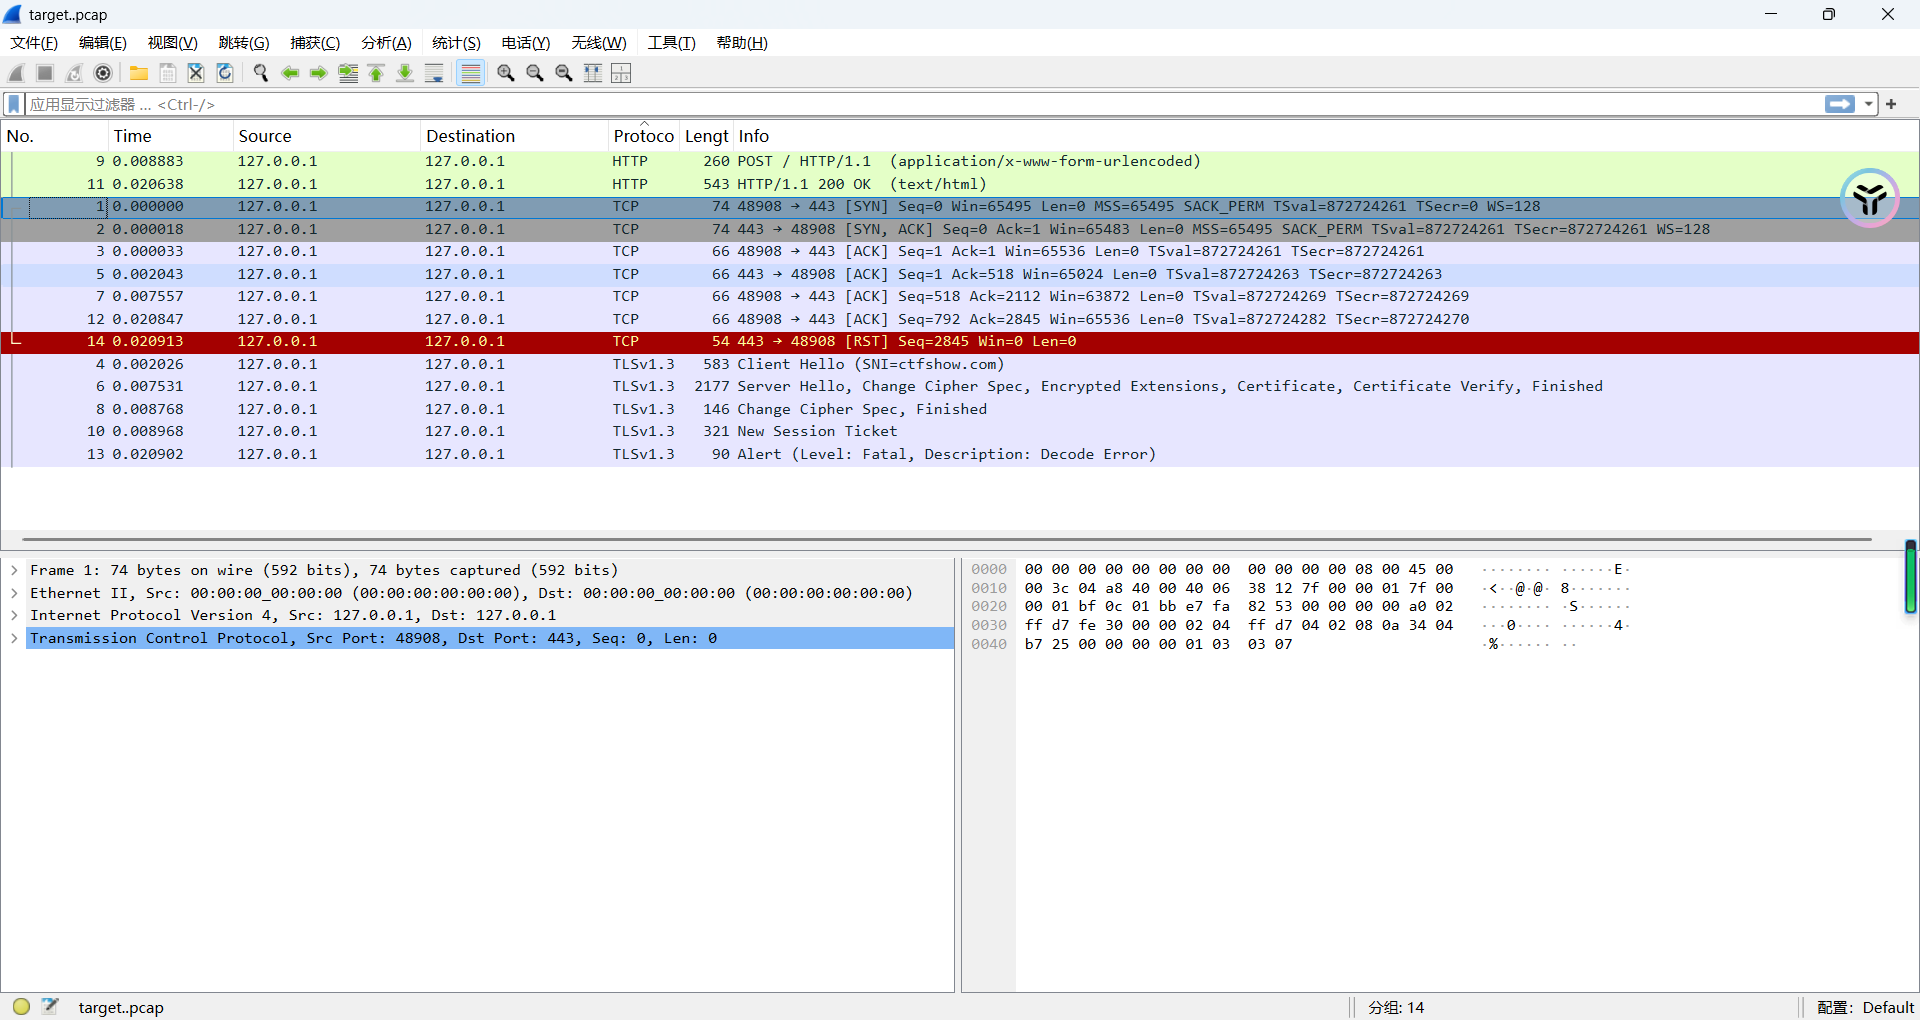Open capture options gear icon

point(103,73)
